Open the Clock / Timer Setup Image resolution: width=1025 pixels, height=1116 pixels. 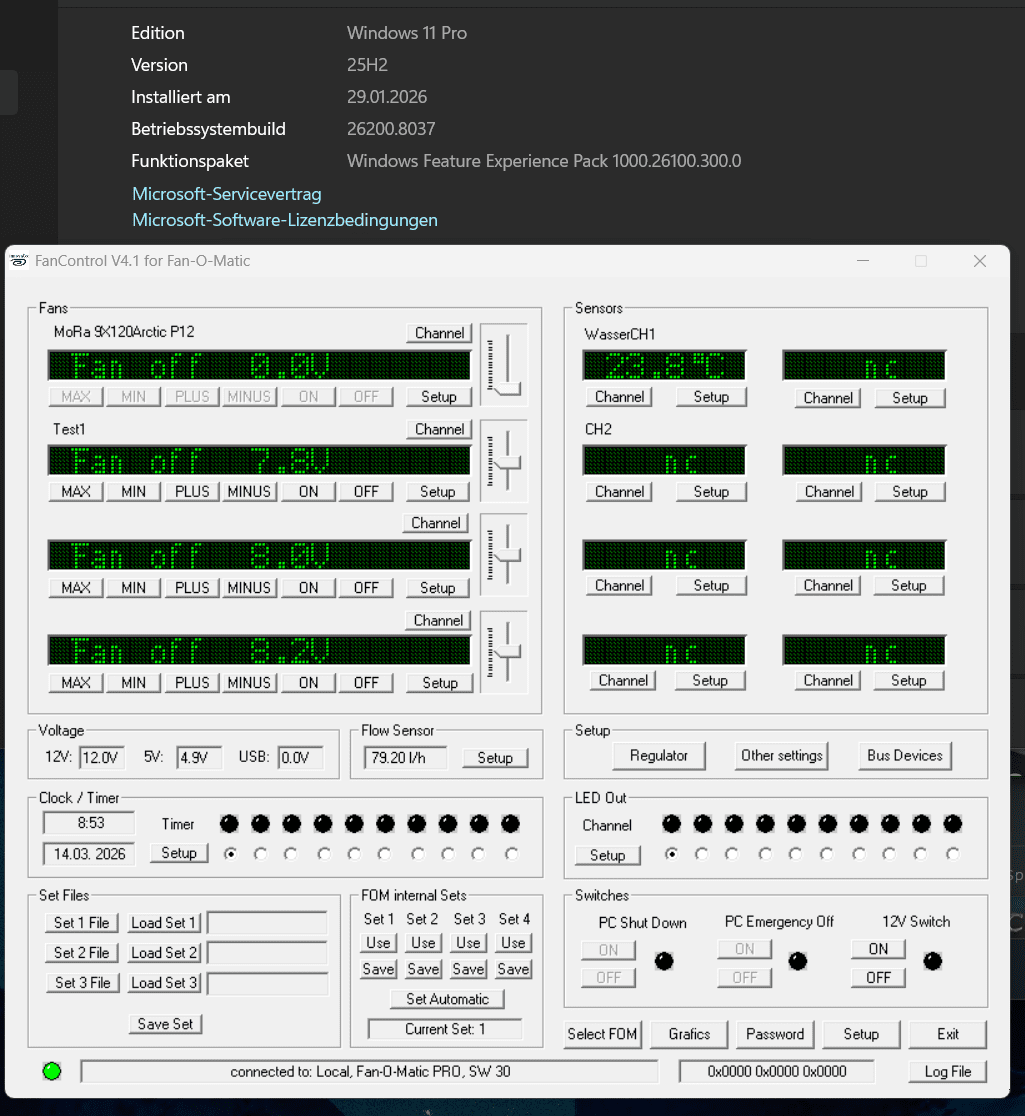(179, 853)
